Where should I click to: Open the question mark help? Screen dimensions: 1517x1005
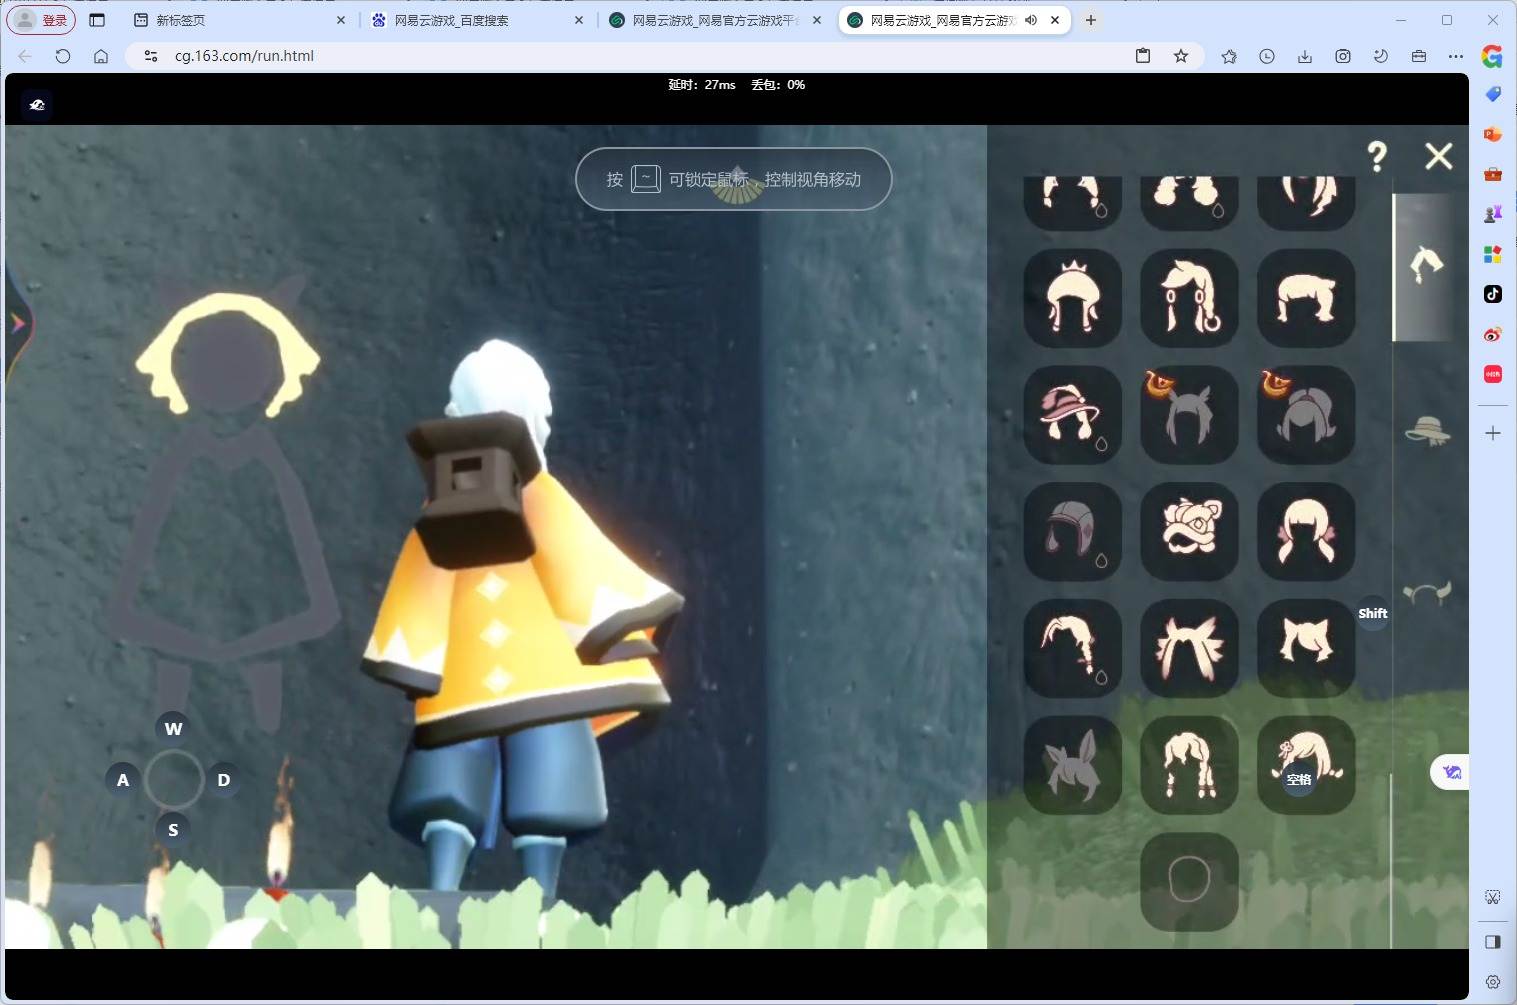click(1377, 156)
